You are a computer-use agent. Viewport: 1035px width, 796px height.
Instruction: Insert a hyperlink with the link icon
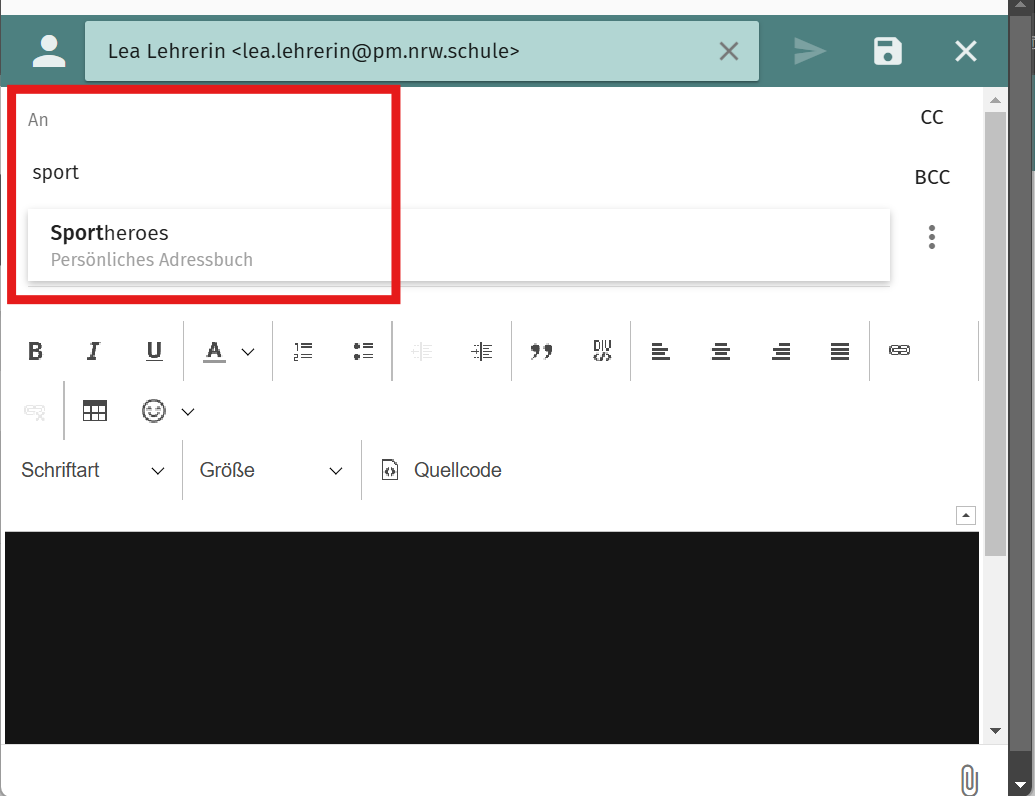click(x=899, y=351)
